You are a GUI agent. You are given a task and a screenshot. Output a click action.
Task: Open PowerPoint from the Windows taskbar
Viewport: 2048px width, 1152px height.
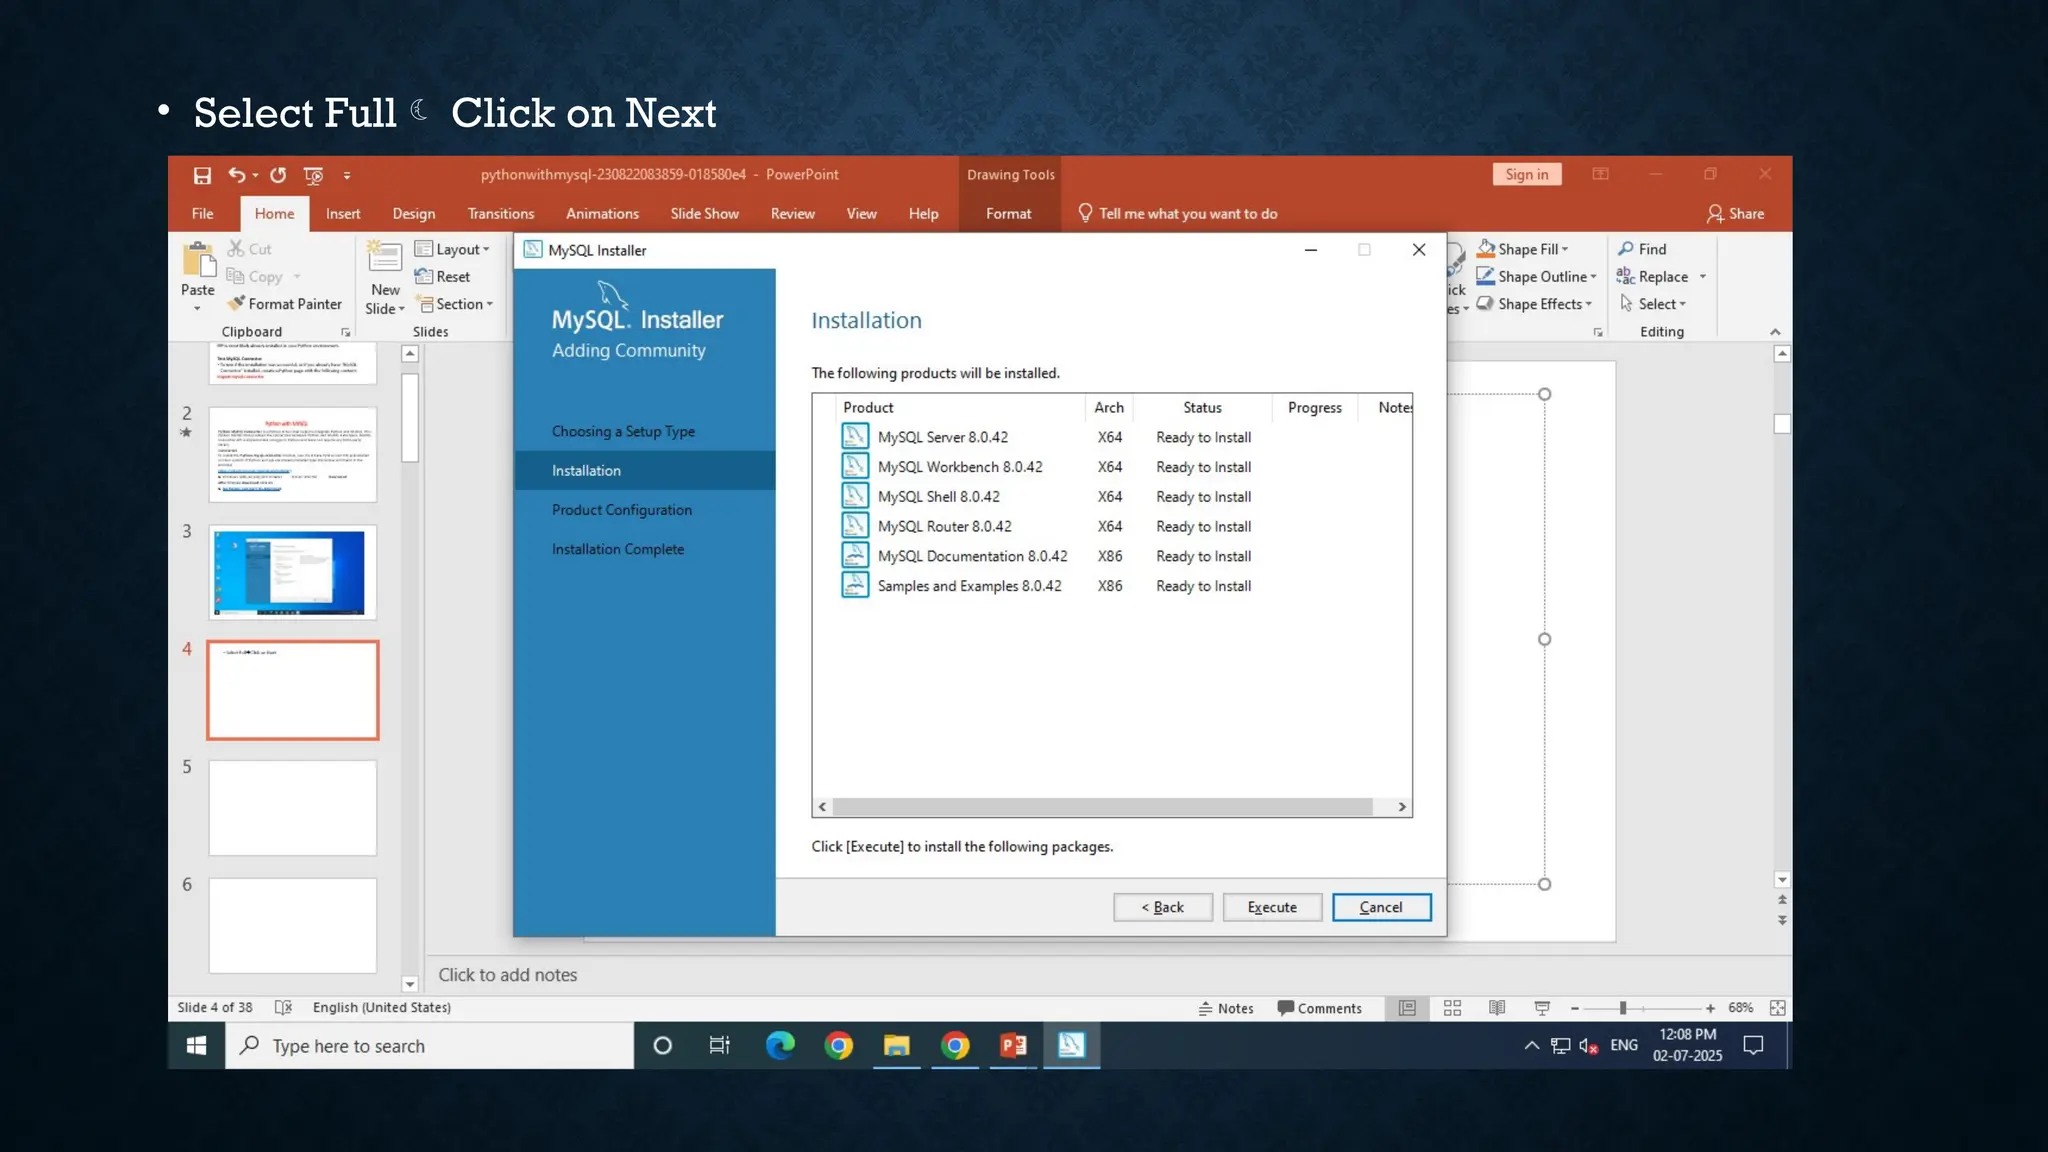tap(1013, 1046)
